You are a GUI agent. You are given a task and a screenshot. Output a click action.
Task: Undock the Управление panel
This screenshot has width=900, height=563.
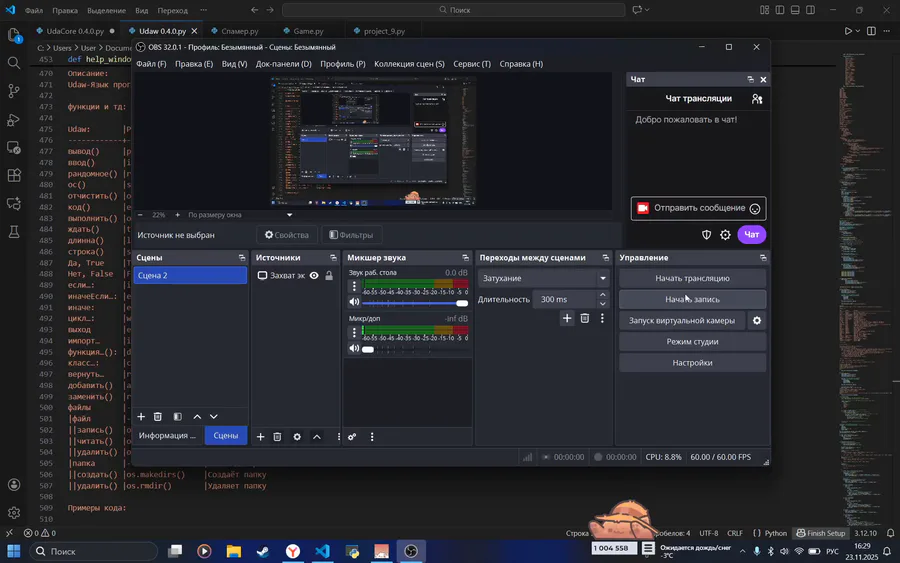(x=763, y=258)
